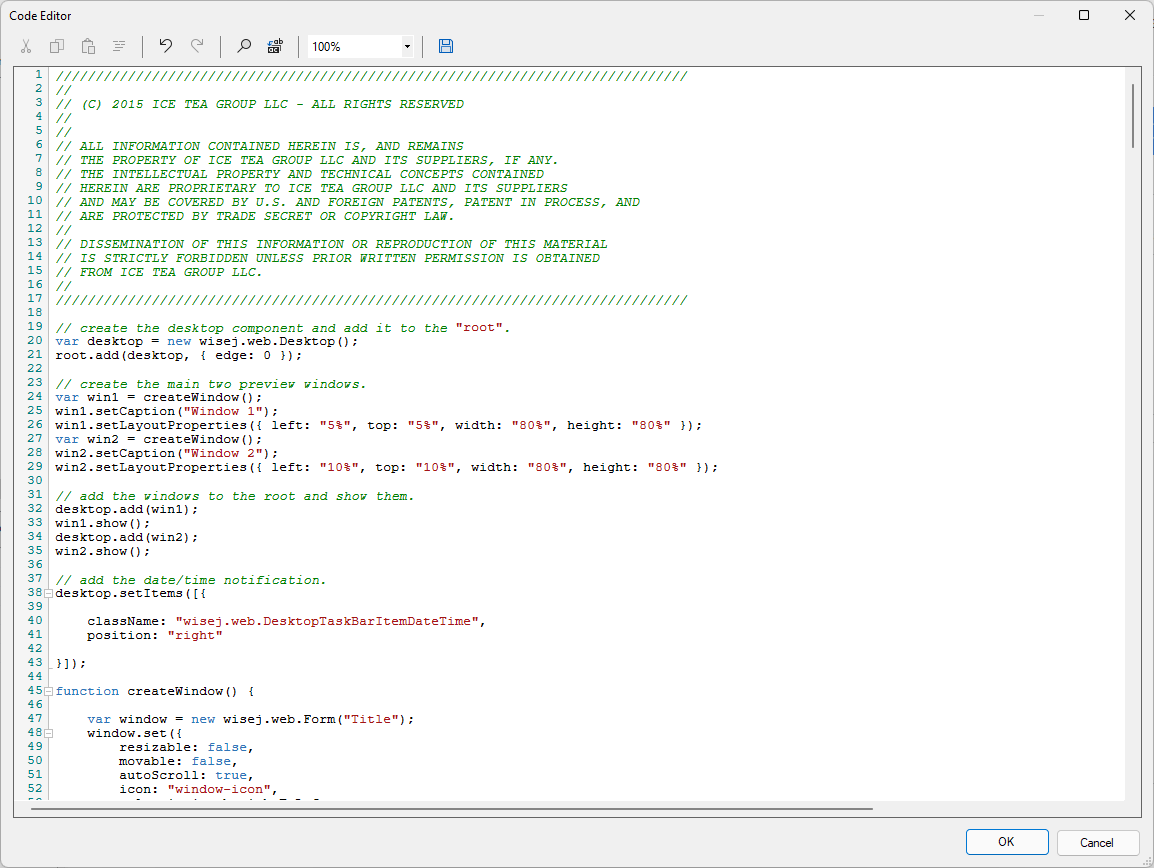This screenshot has width=1154, height=868.
Task: Click the text win1.setCaption("Window 1");
Action: pyautogui.click(x=167, y=412)
